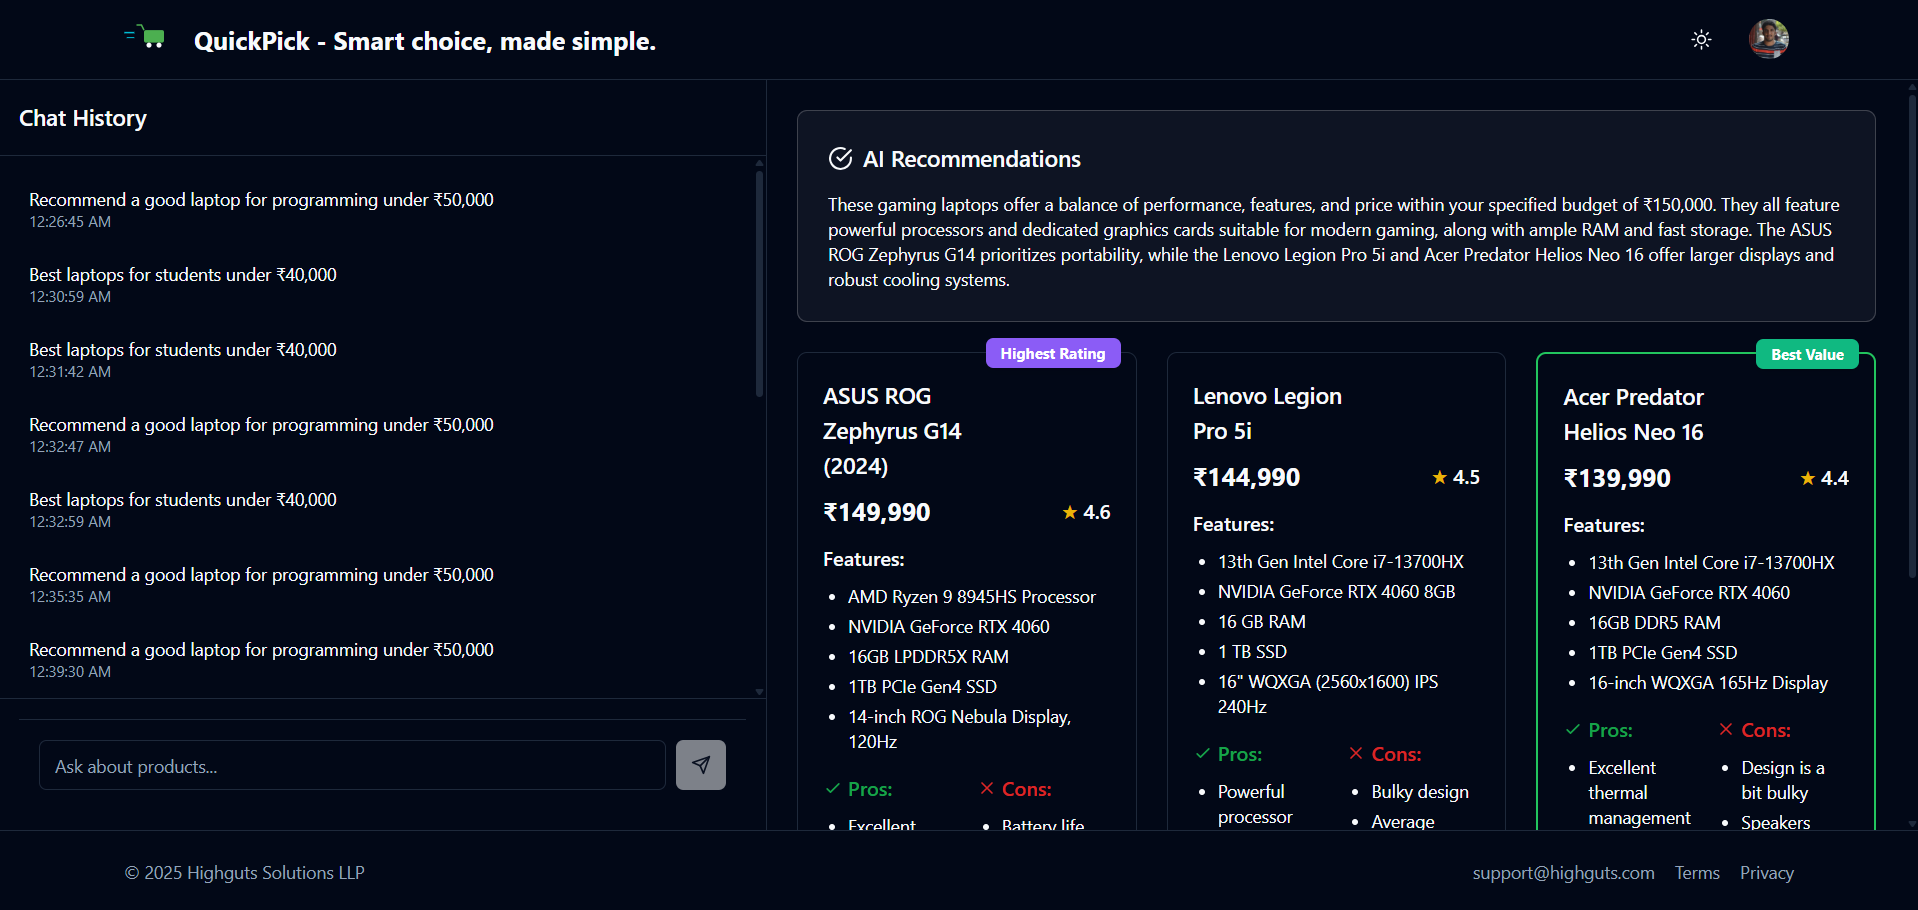Toggle the light/dark theme sun icon
The width and height of the screenshot is (1918, 910).
click(1701, 40)
